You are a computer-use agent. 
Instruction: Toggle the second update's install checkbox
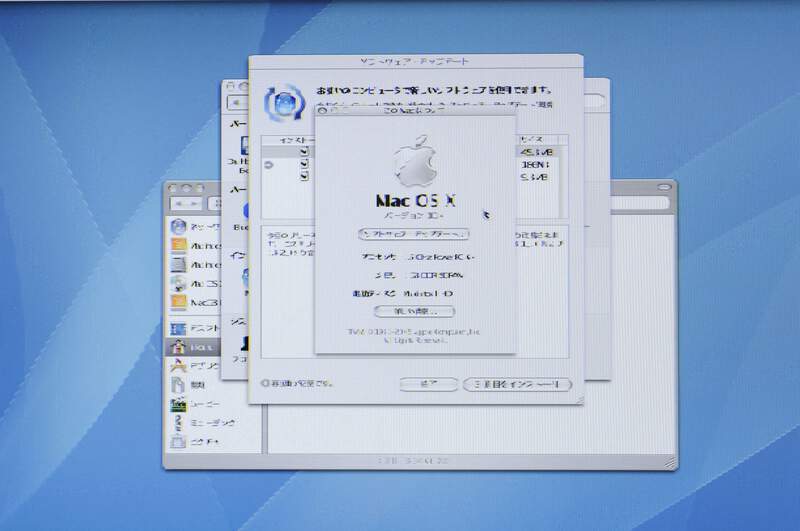(304, 163)
